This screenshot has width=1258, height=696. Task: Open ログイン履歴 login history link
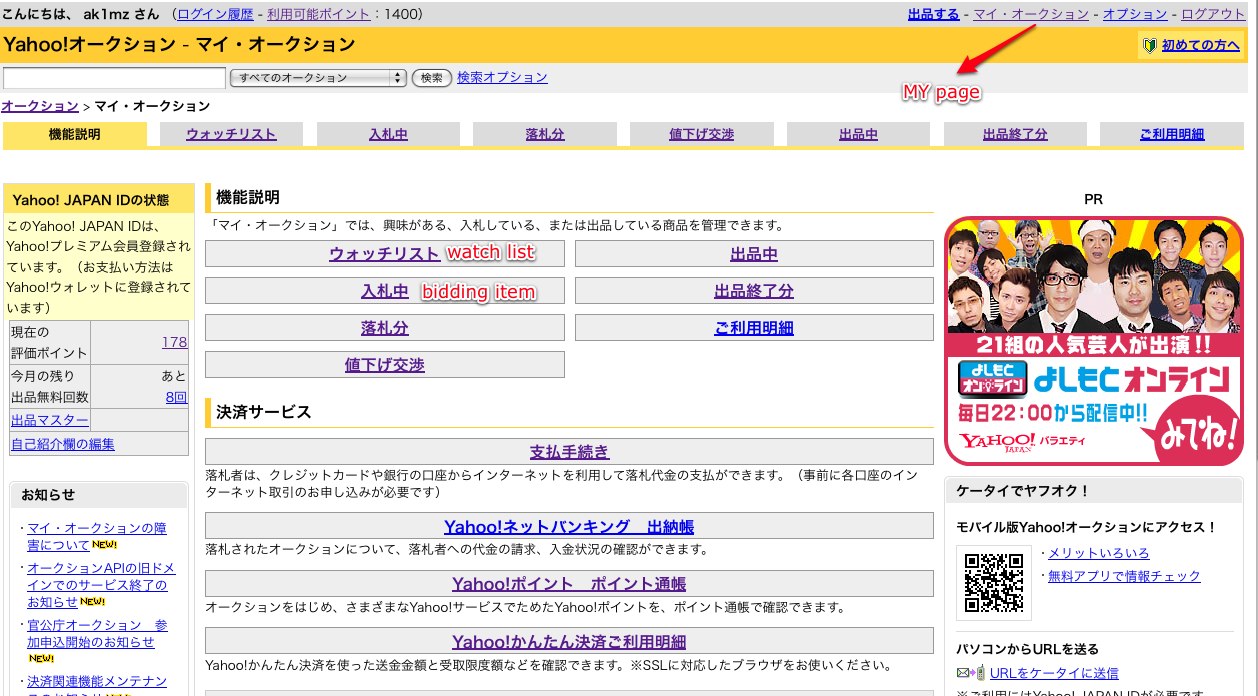click(217, 14)
